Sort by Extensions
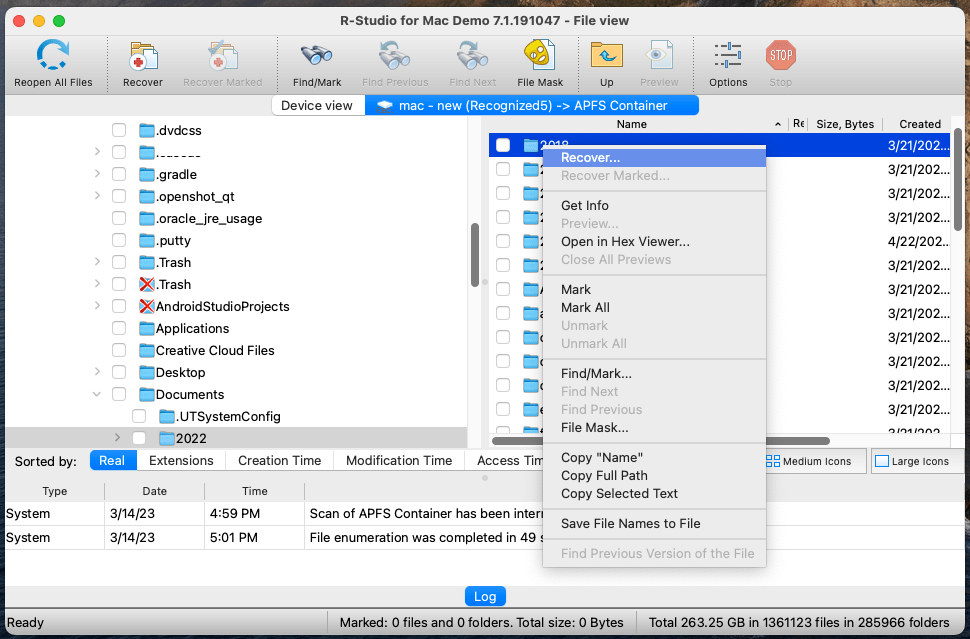970x639 pixels. point(181,461)
